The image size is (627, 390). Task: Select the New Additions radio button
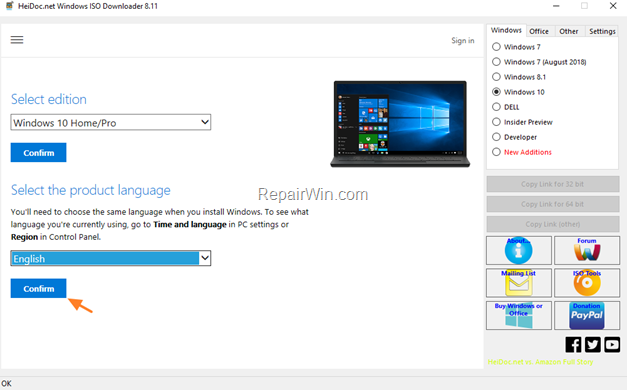coord(496,152)
